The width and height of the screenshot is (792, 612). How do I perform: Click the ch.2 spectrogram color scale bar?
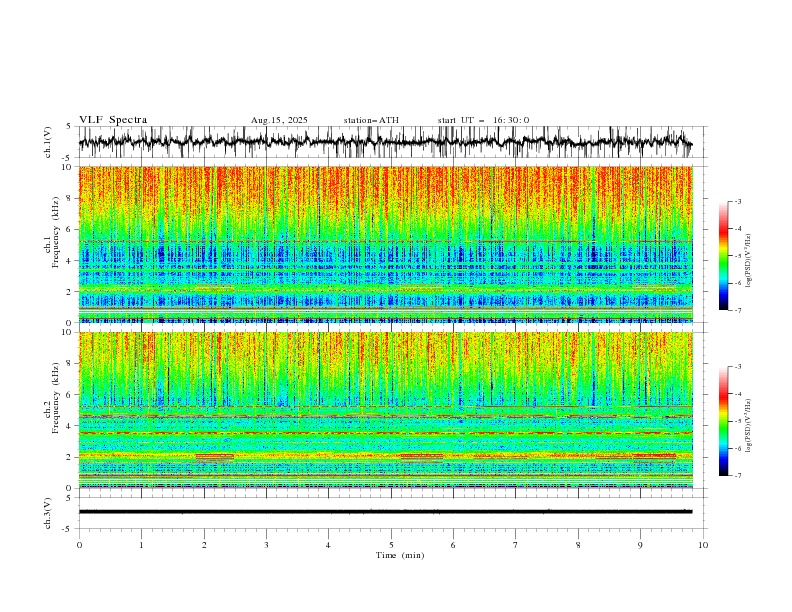pyautogui.click(x=723, y=421)
